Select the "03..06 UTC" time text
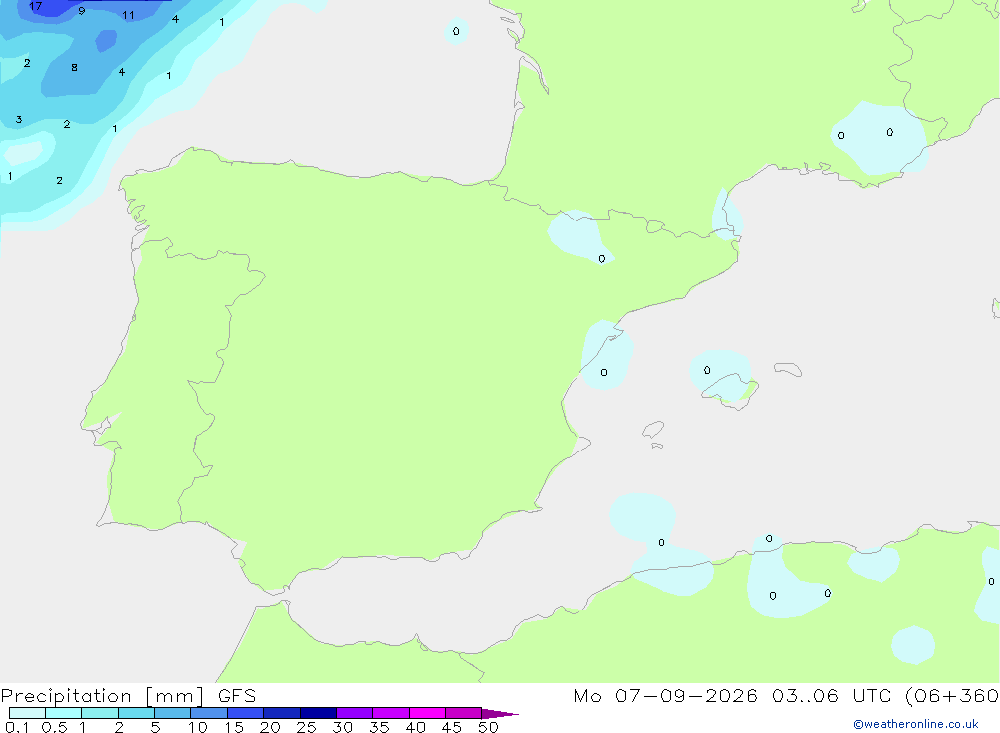This screenshot has width=1000, height=733. point(831,696)
